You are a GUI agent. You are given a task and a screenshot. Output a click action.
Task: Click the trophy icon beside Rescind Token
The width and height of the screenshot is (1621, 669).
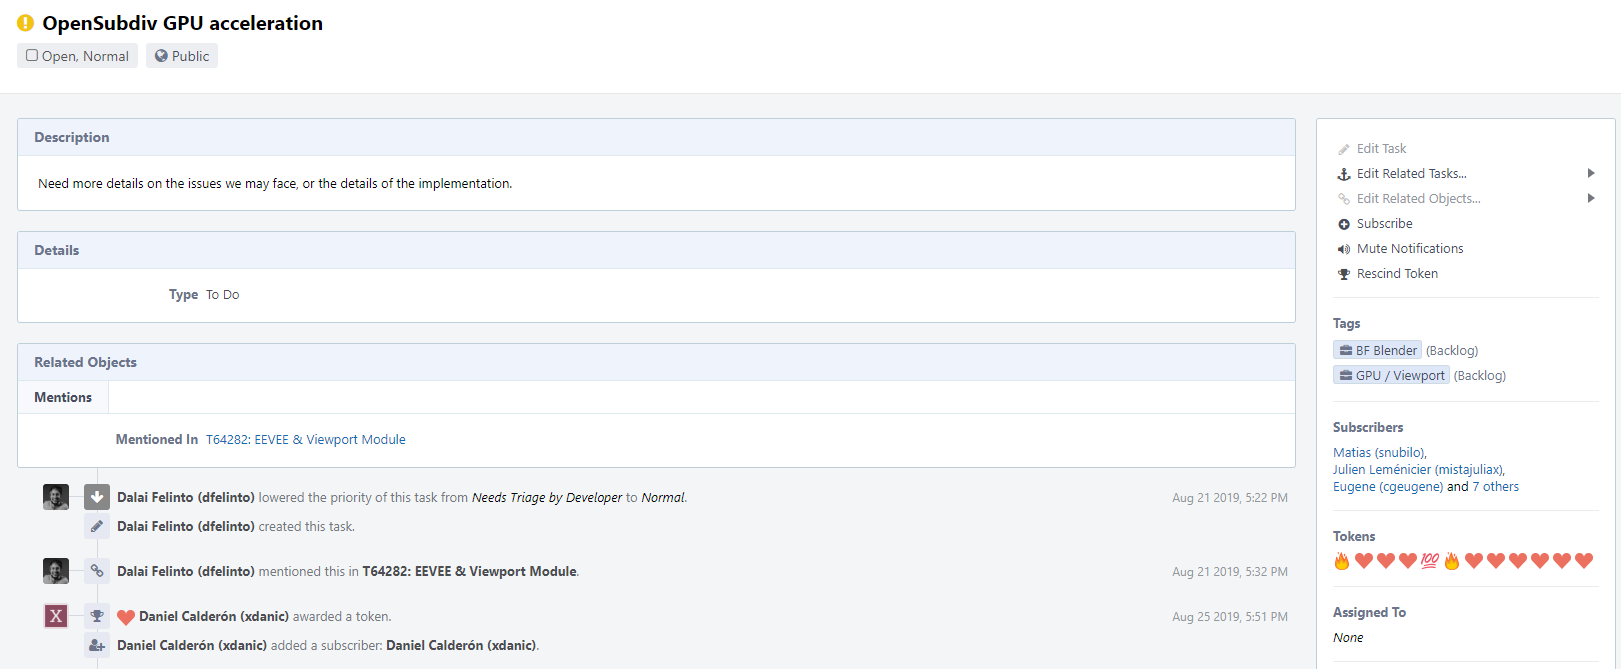click(x=1344, y=274)
